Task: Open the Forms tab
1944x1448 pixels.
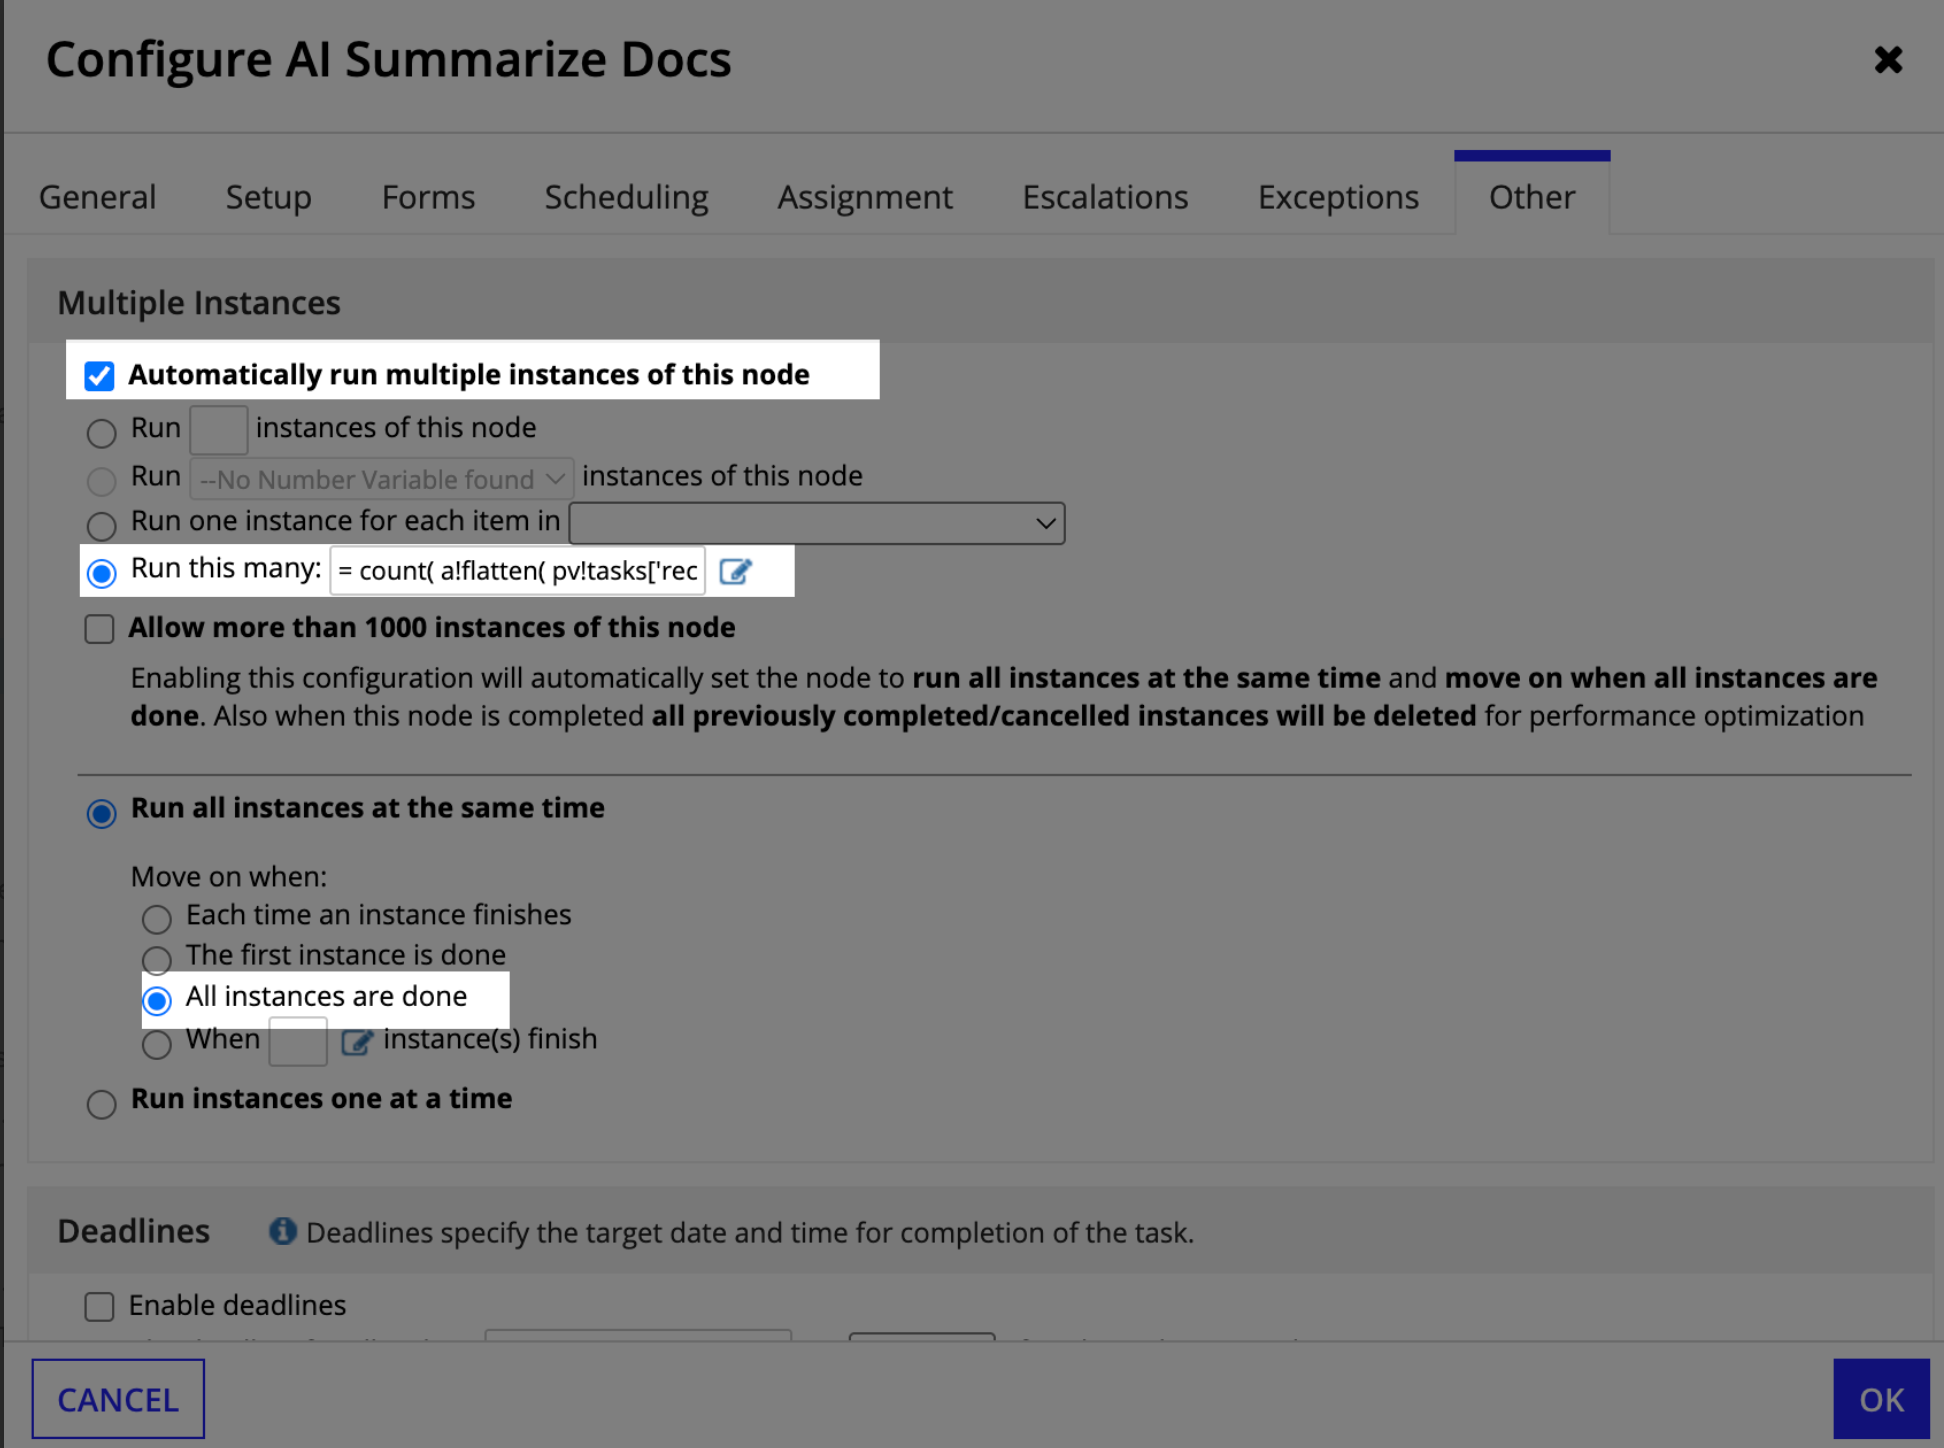Action: pos(428,197)
